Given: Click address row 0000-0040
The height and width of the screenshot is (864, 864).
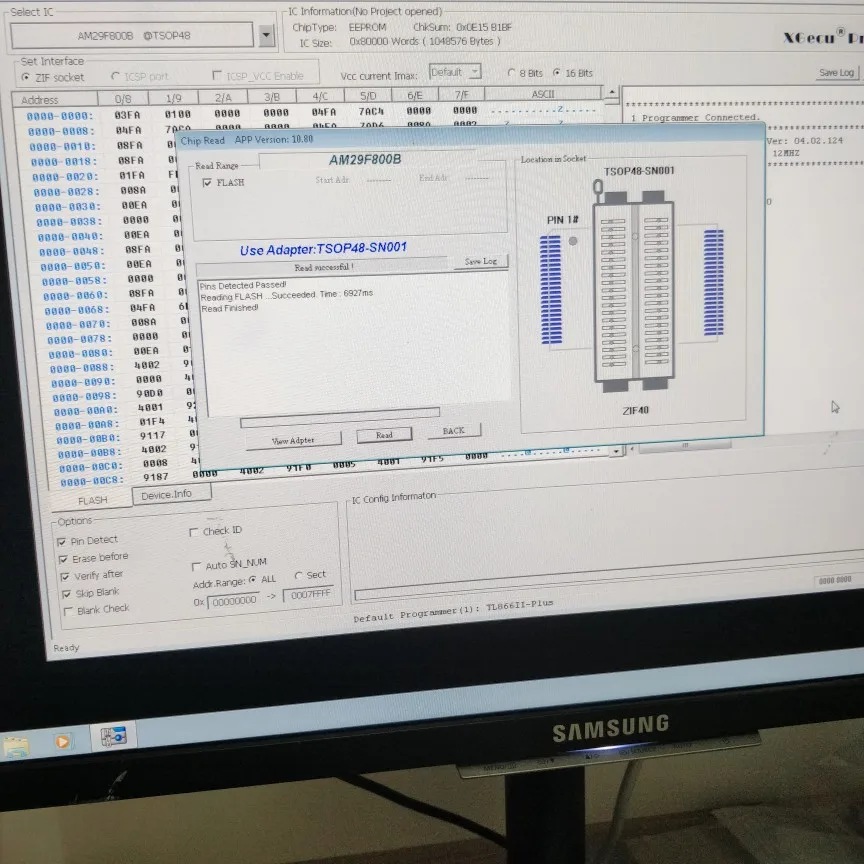Looking at the screenshot, I should (x=69, y=237).
